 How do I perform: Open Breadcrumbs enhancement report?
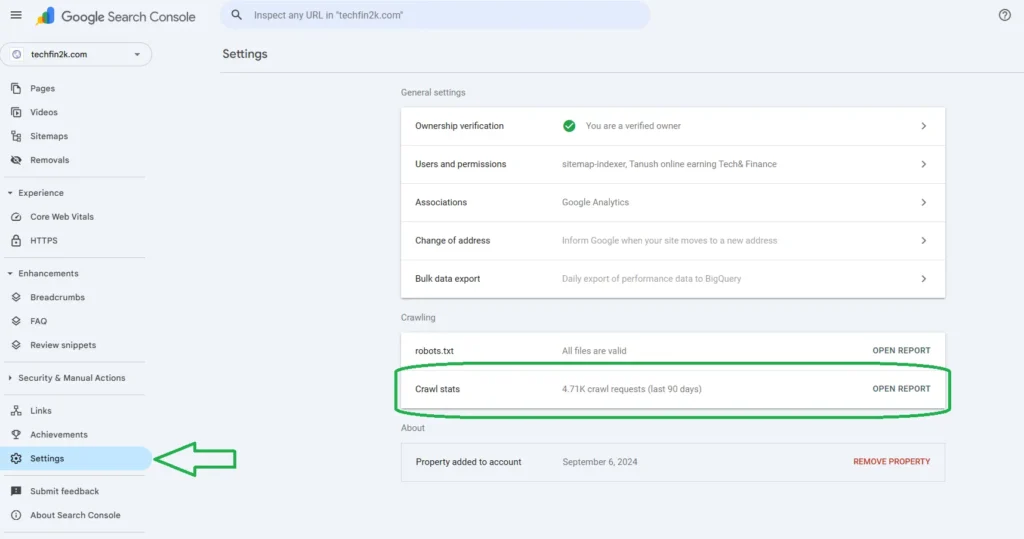pyautogui.click(x=57, y=297)
